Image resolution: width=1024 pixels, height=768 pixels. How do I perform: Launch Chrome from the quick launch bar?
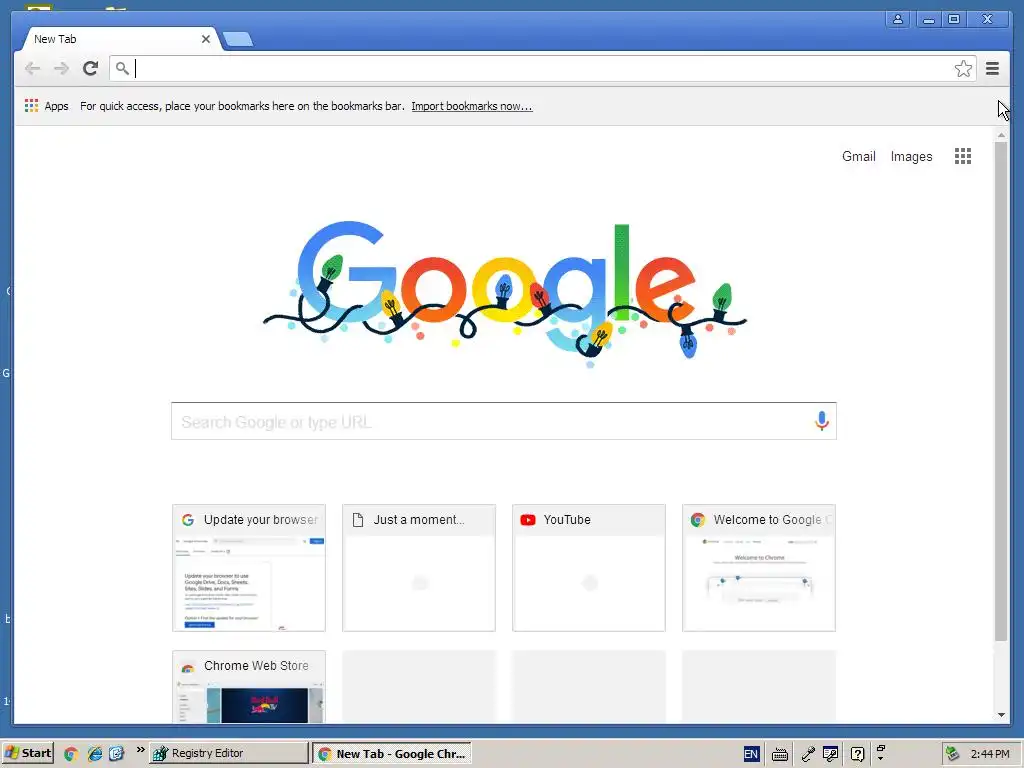[x=71, y=754]
